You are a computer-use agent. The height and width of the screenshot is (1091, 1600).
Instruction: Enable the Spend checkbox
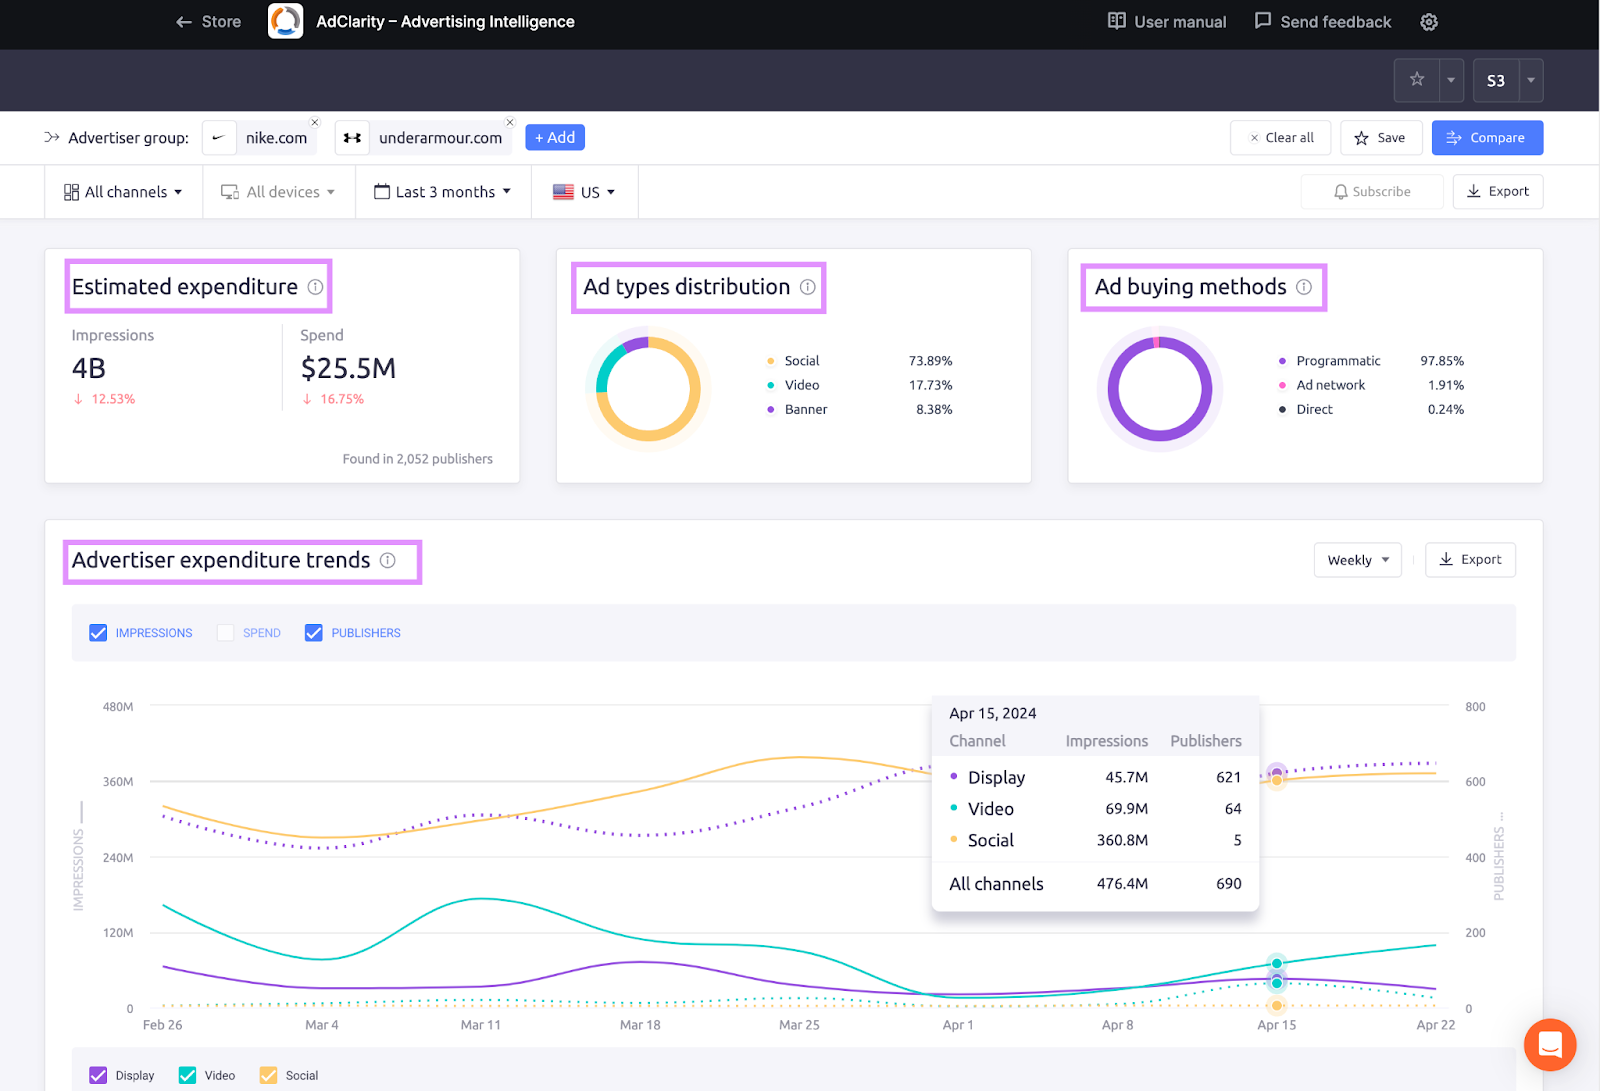(226, 633)
